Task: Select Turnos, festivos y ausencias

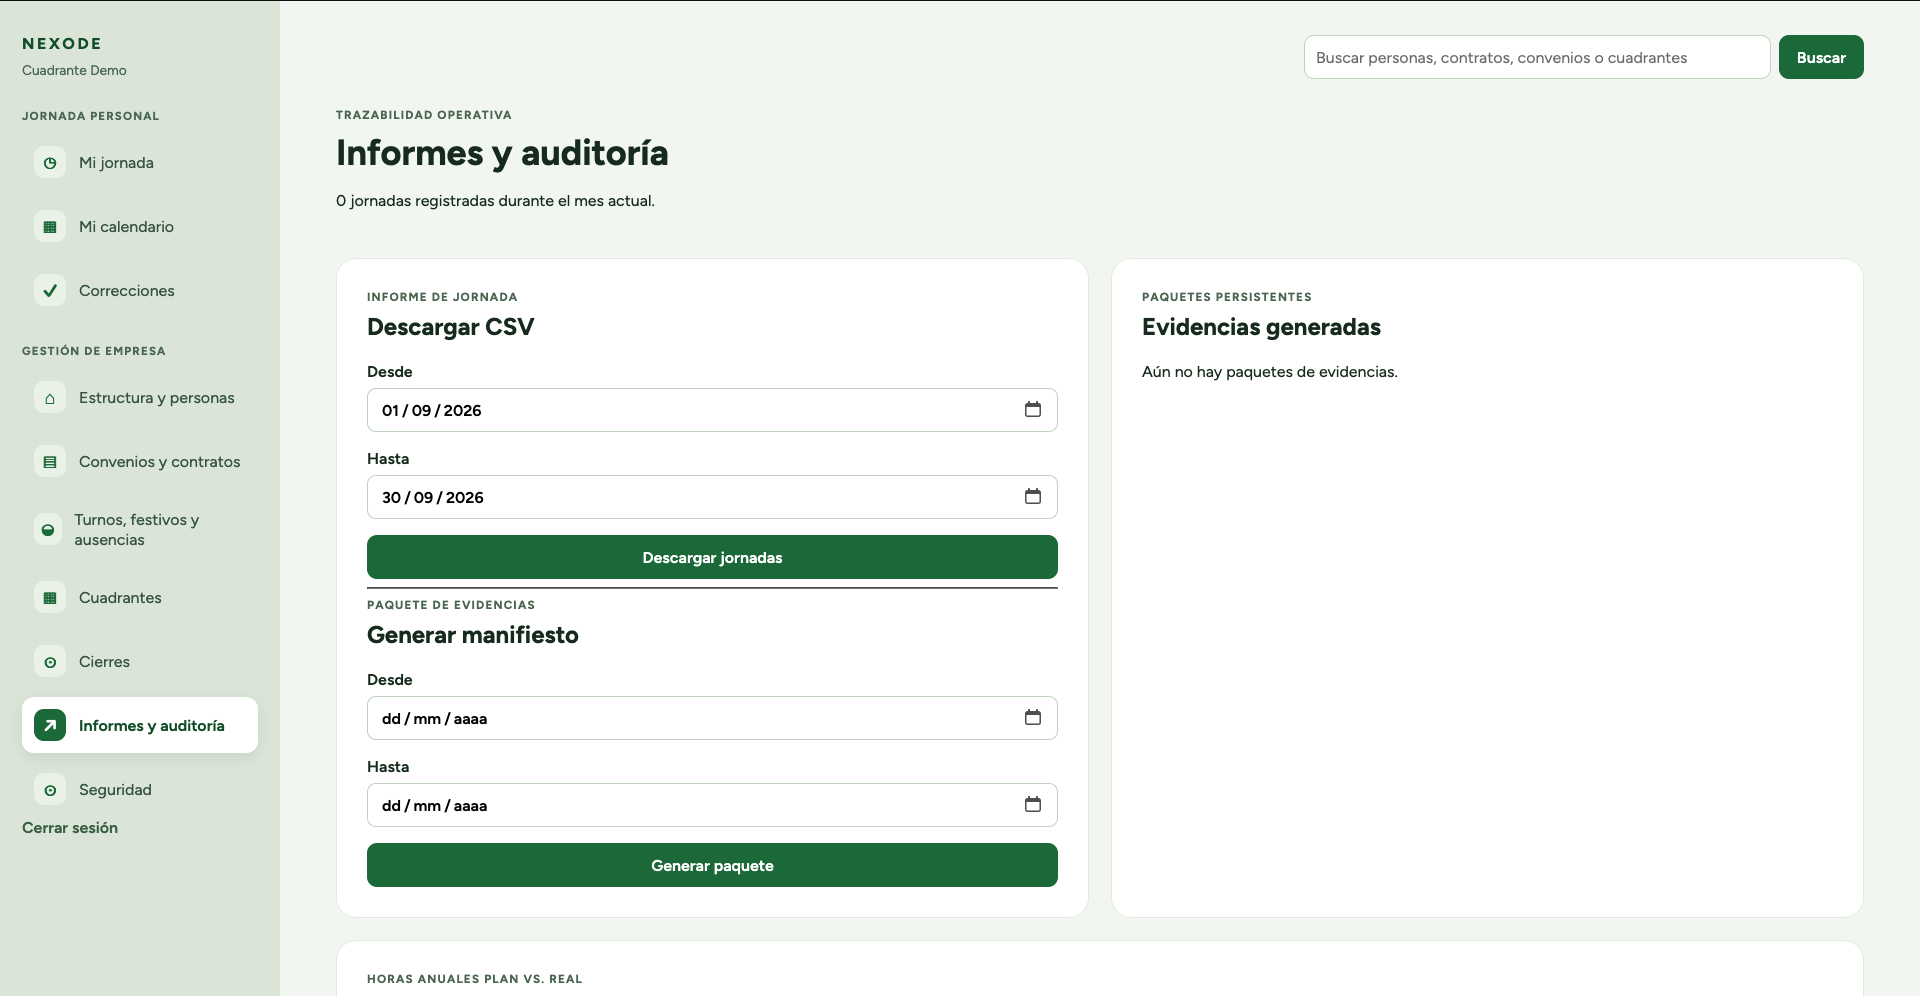Action: (140, 529)
